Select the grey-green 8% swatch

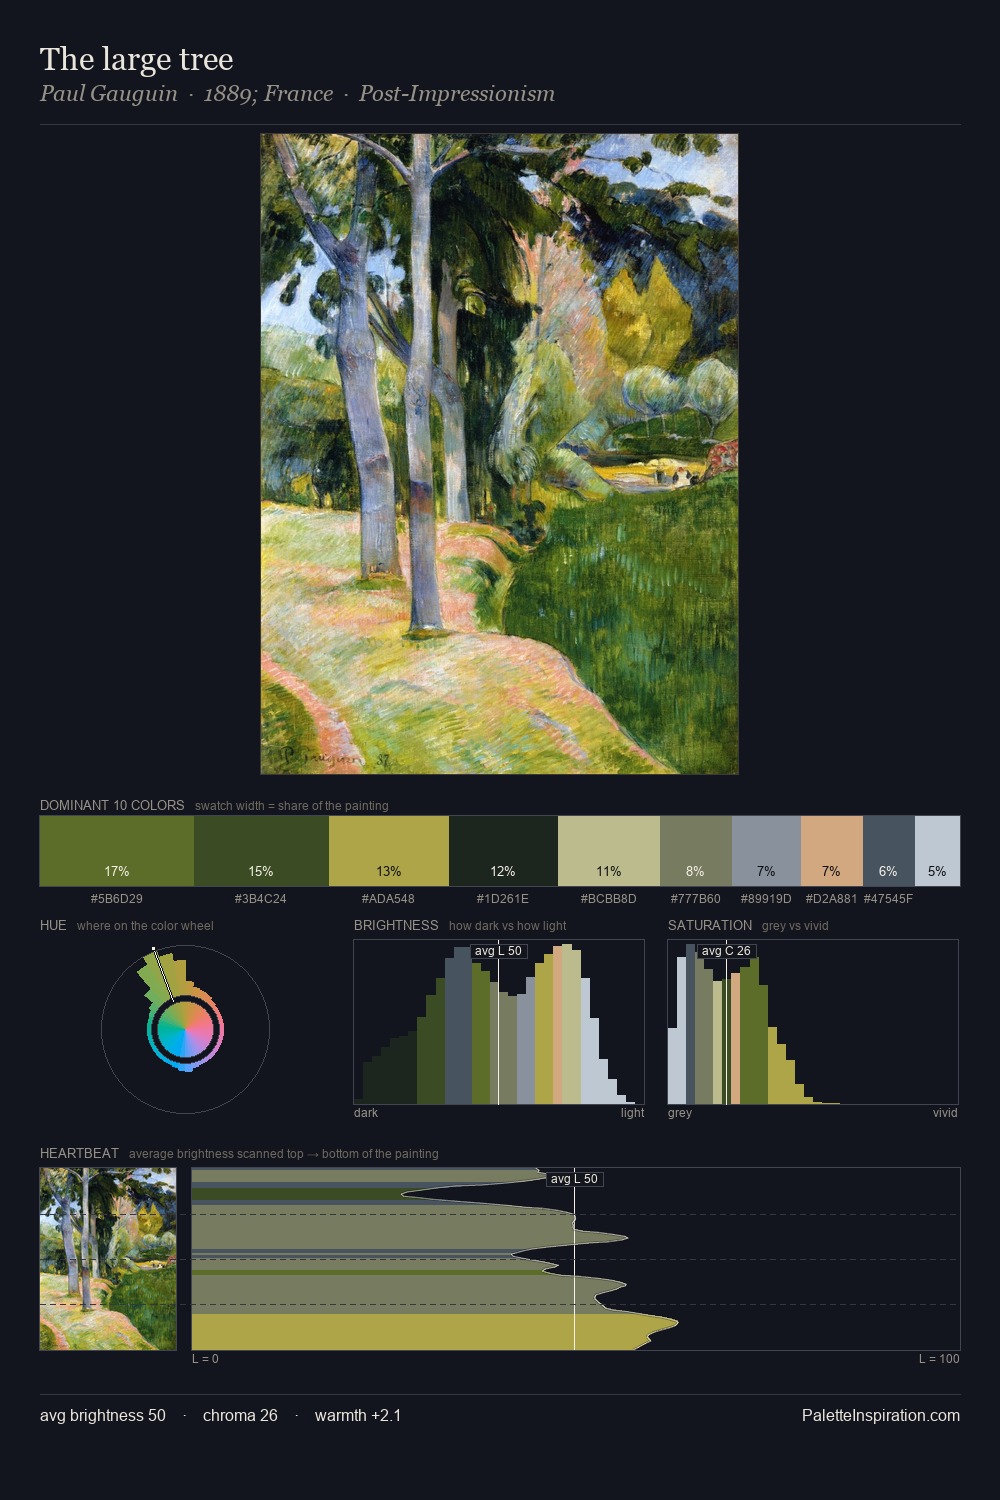[696, 851]
